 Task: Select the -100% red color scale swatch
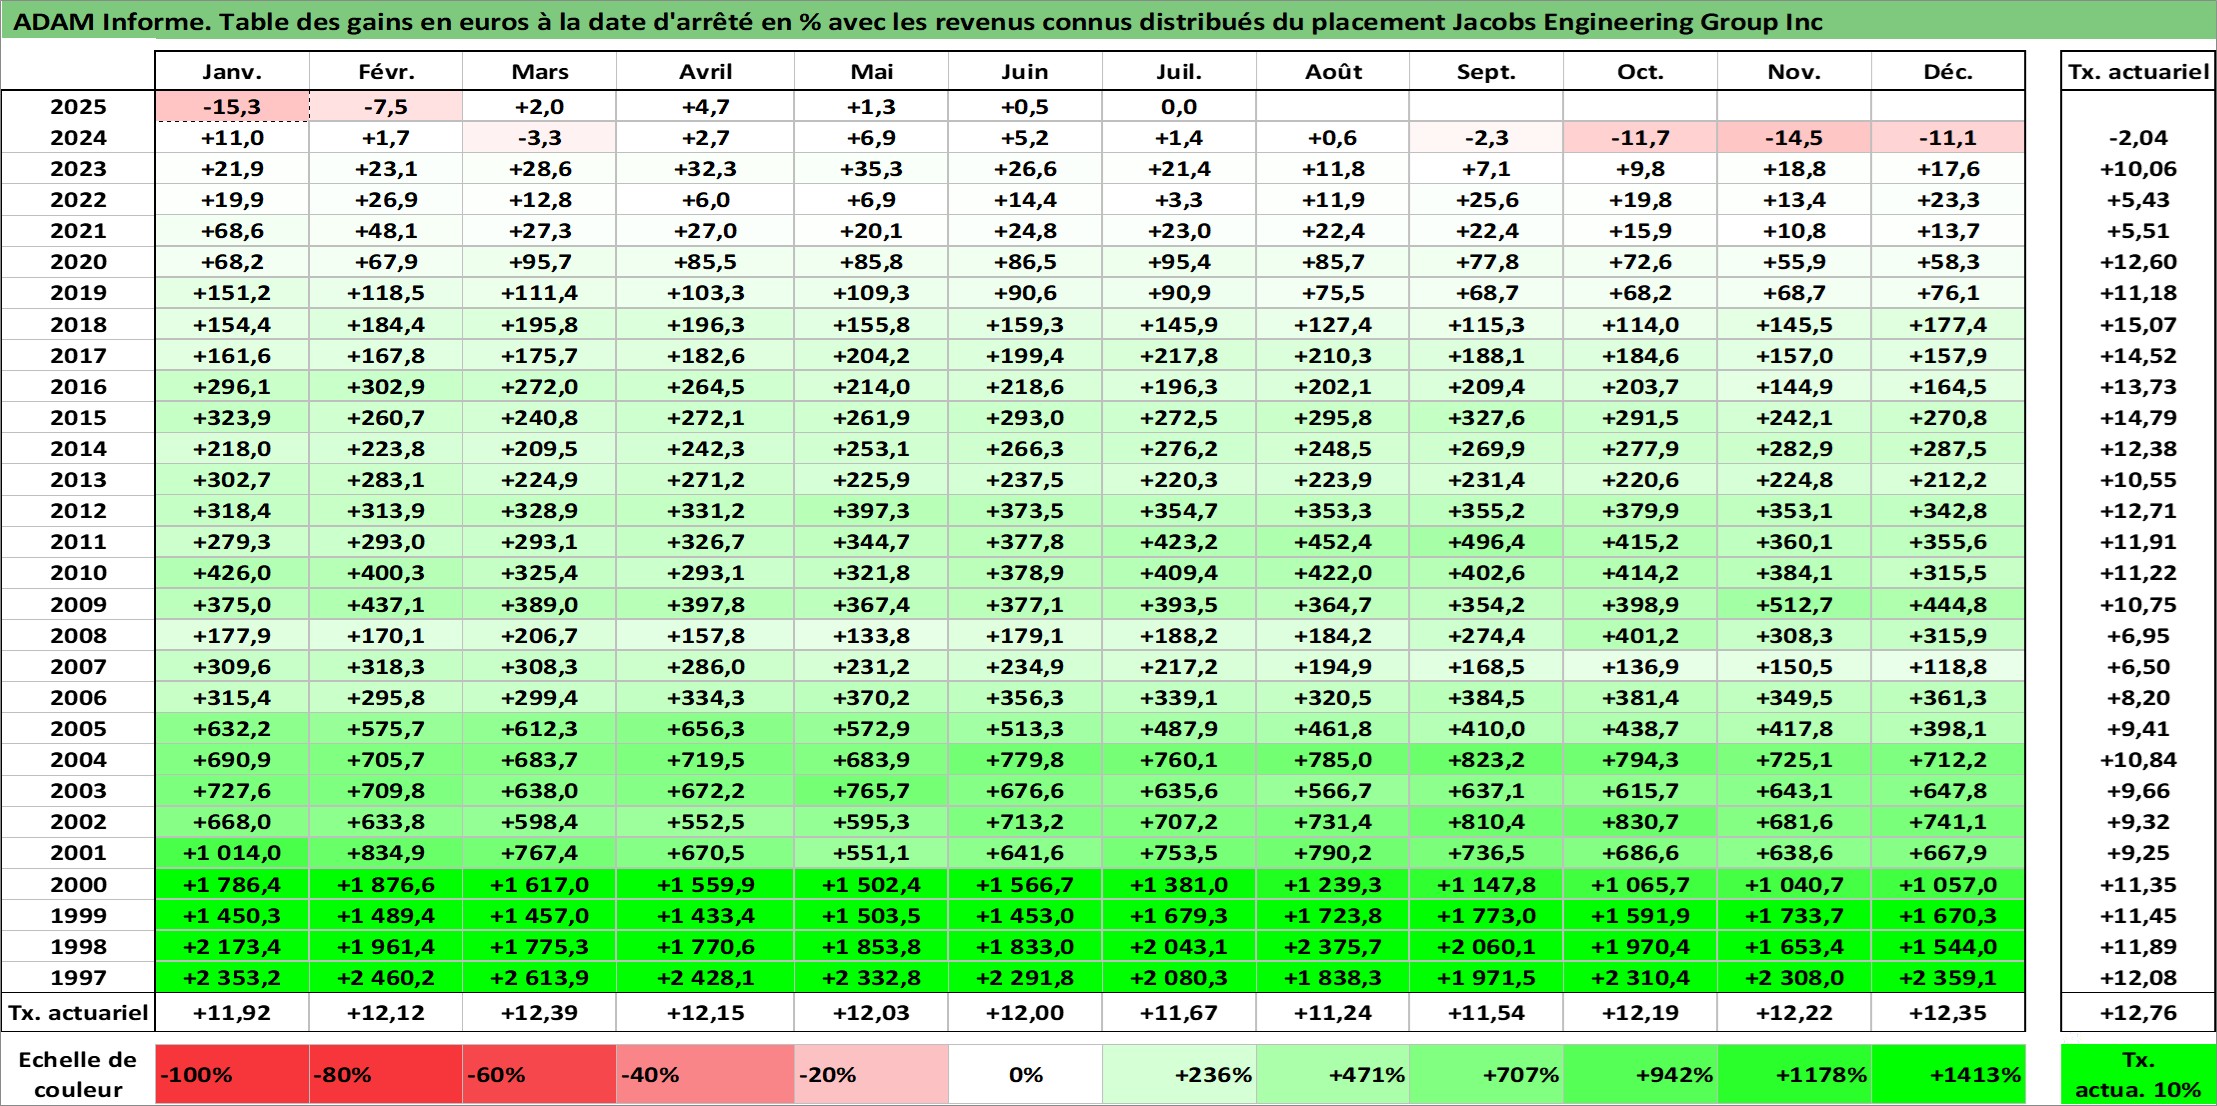pyautogui.click(x=232, y=1074)
